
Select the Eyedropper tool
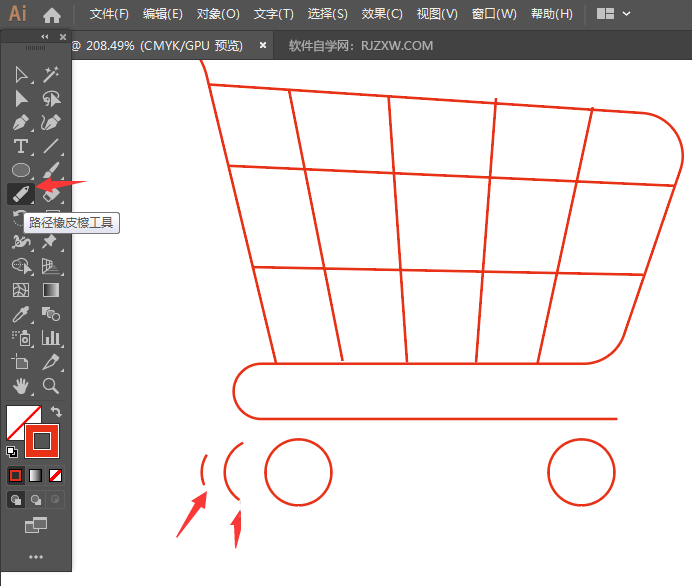(21, 314)
